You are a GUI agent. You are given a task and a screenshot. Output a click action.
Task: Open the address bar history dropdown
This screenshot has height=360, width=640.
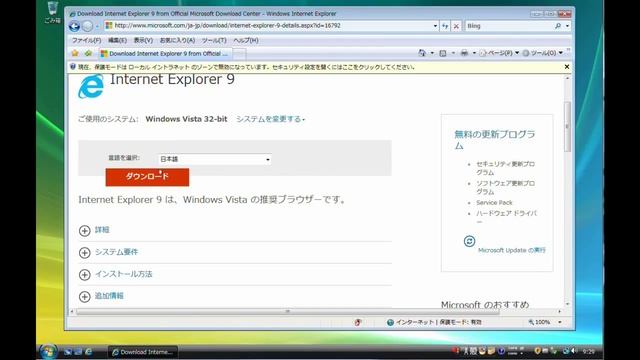tap(435, 26)
